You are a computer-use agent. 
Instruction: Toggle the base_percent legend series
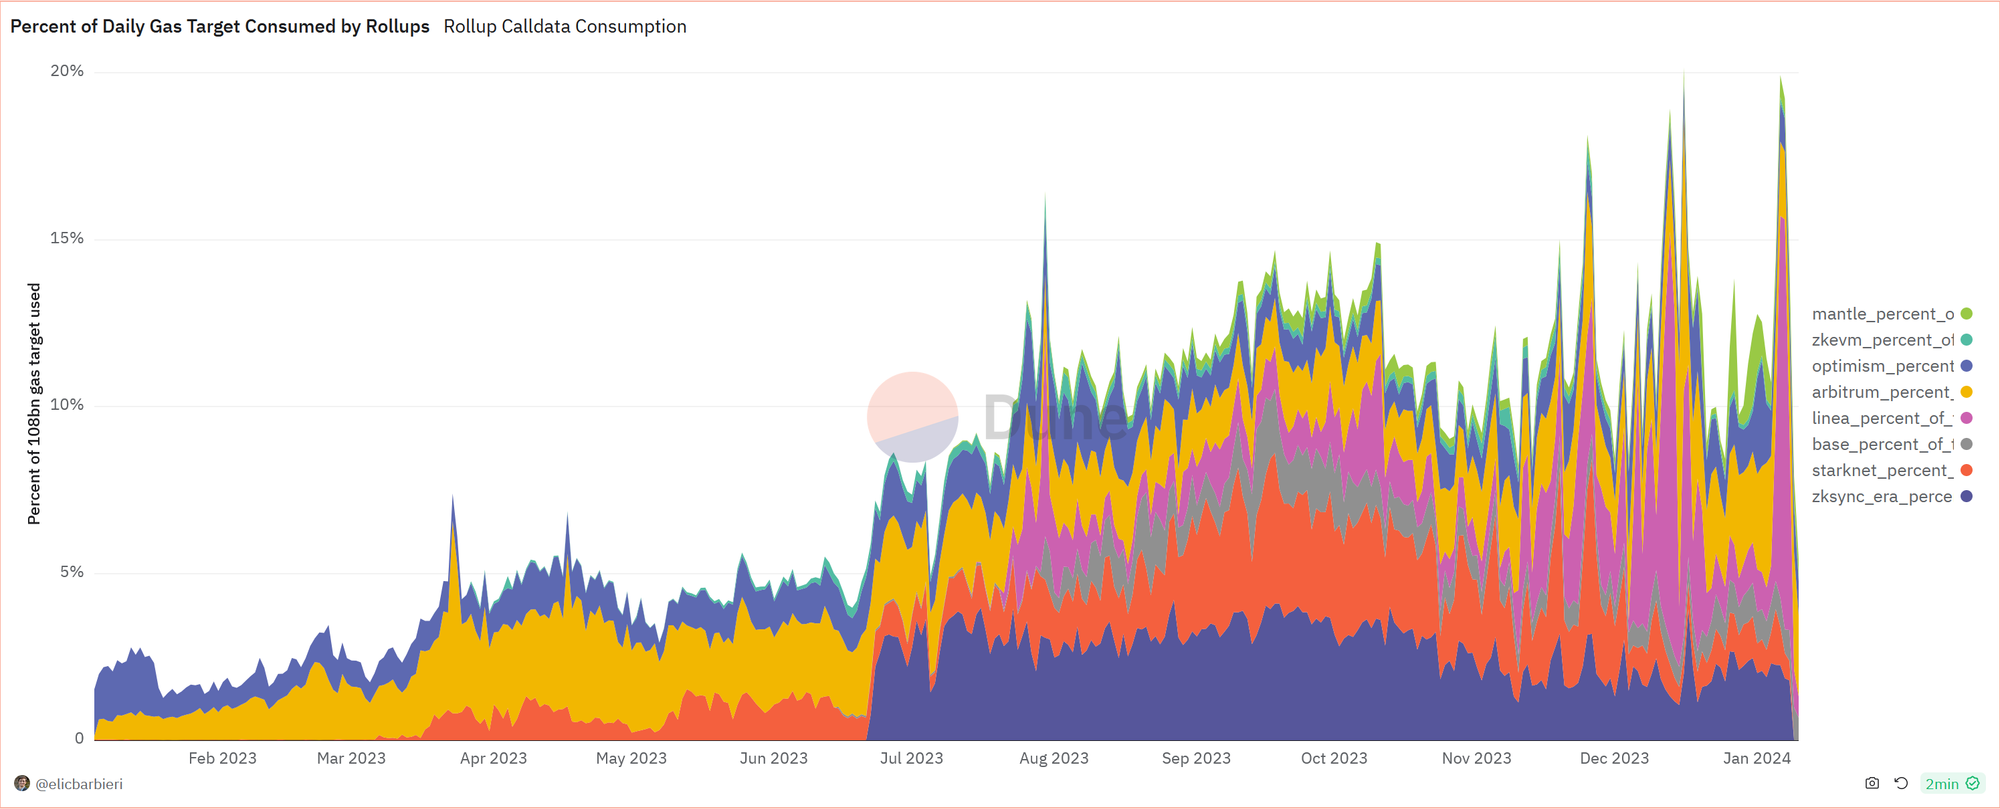click(x=1891, y=444)
